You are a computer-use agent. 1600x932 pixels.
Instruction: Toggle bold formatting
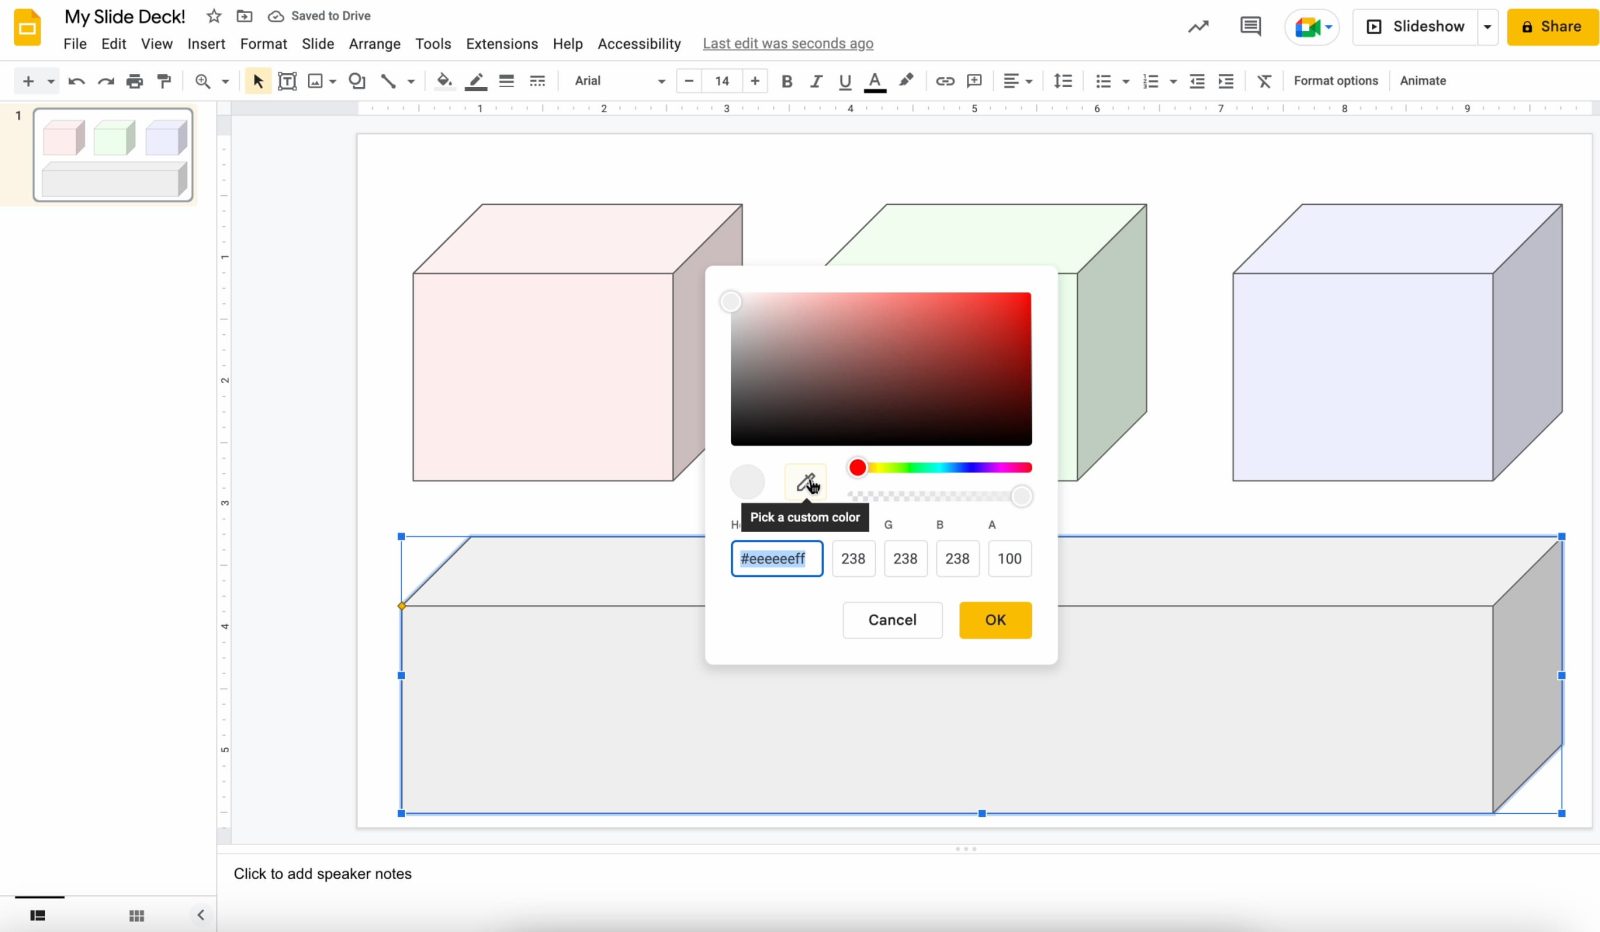(x=787, y=81)
